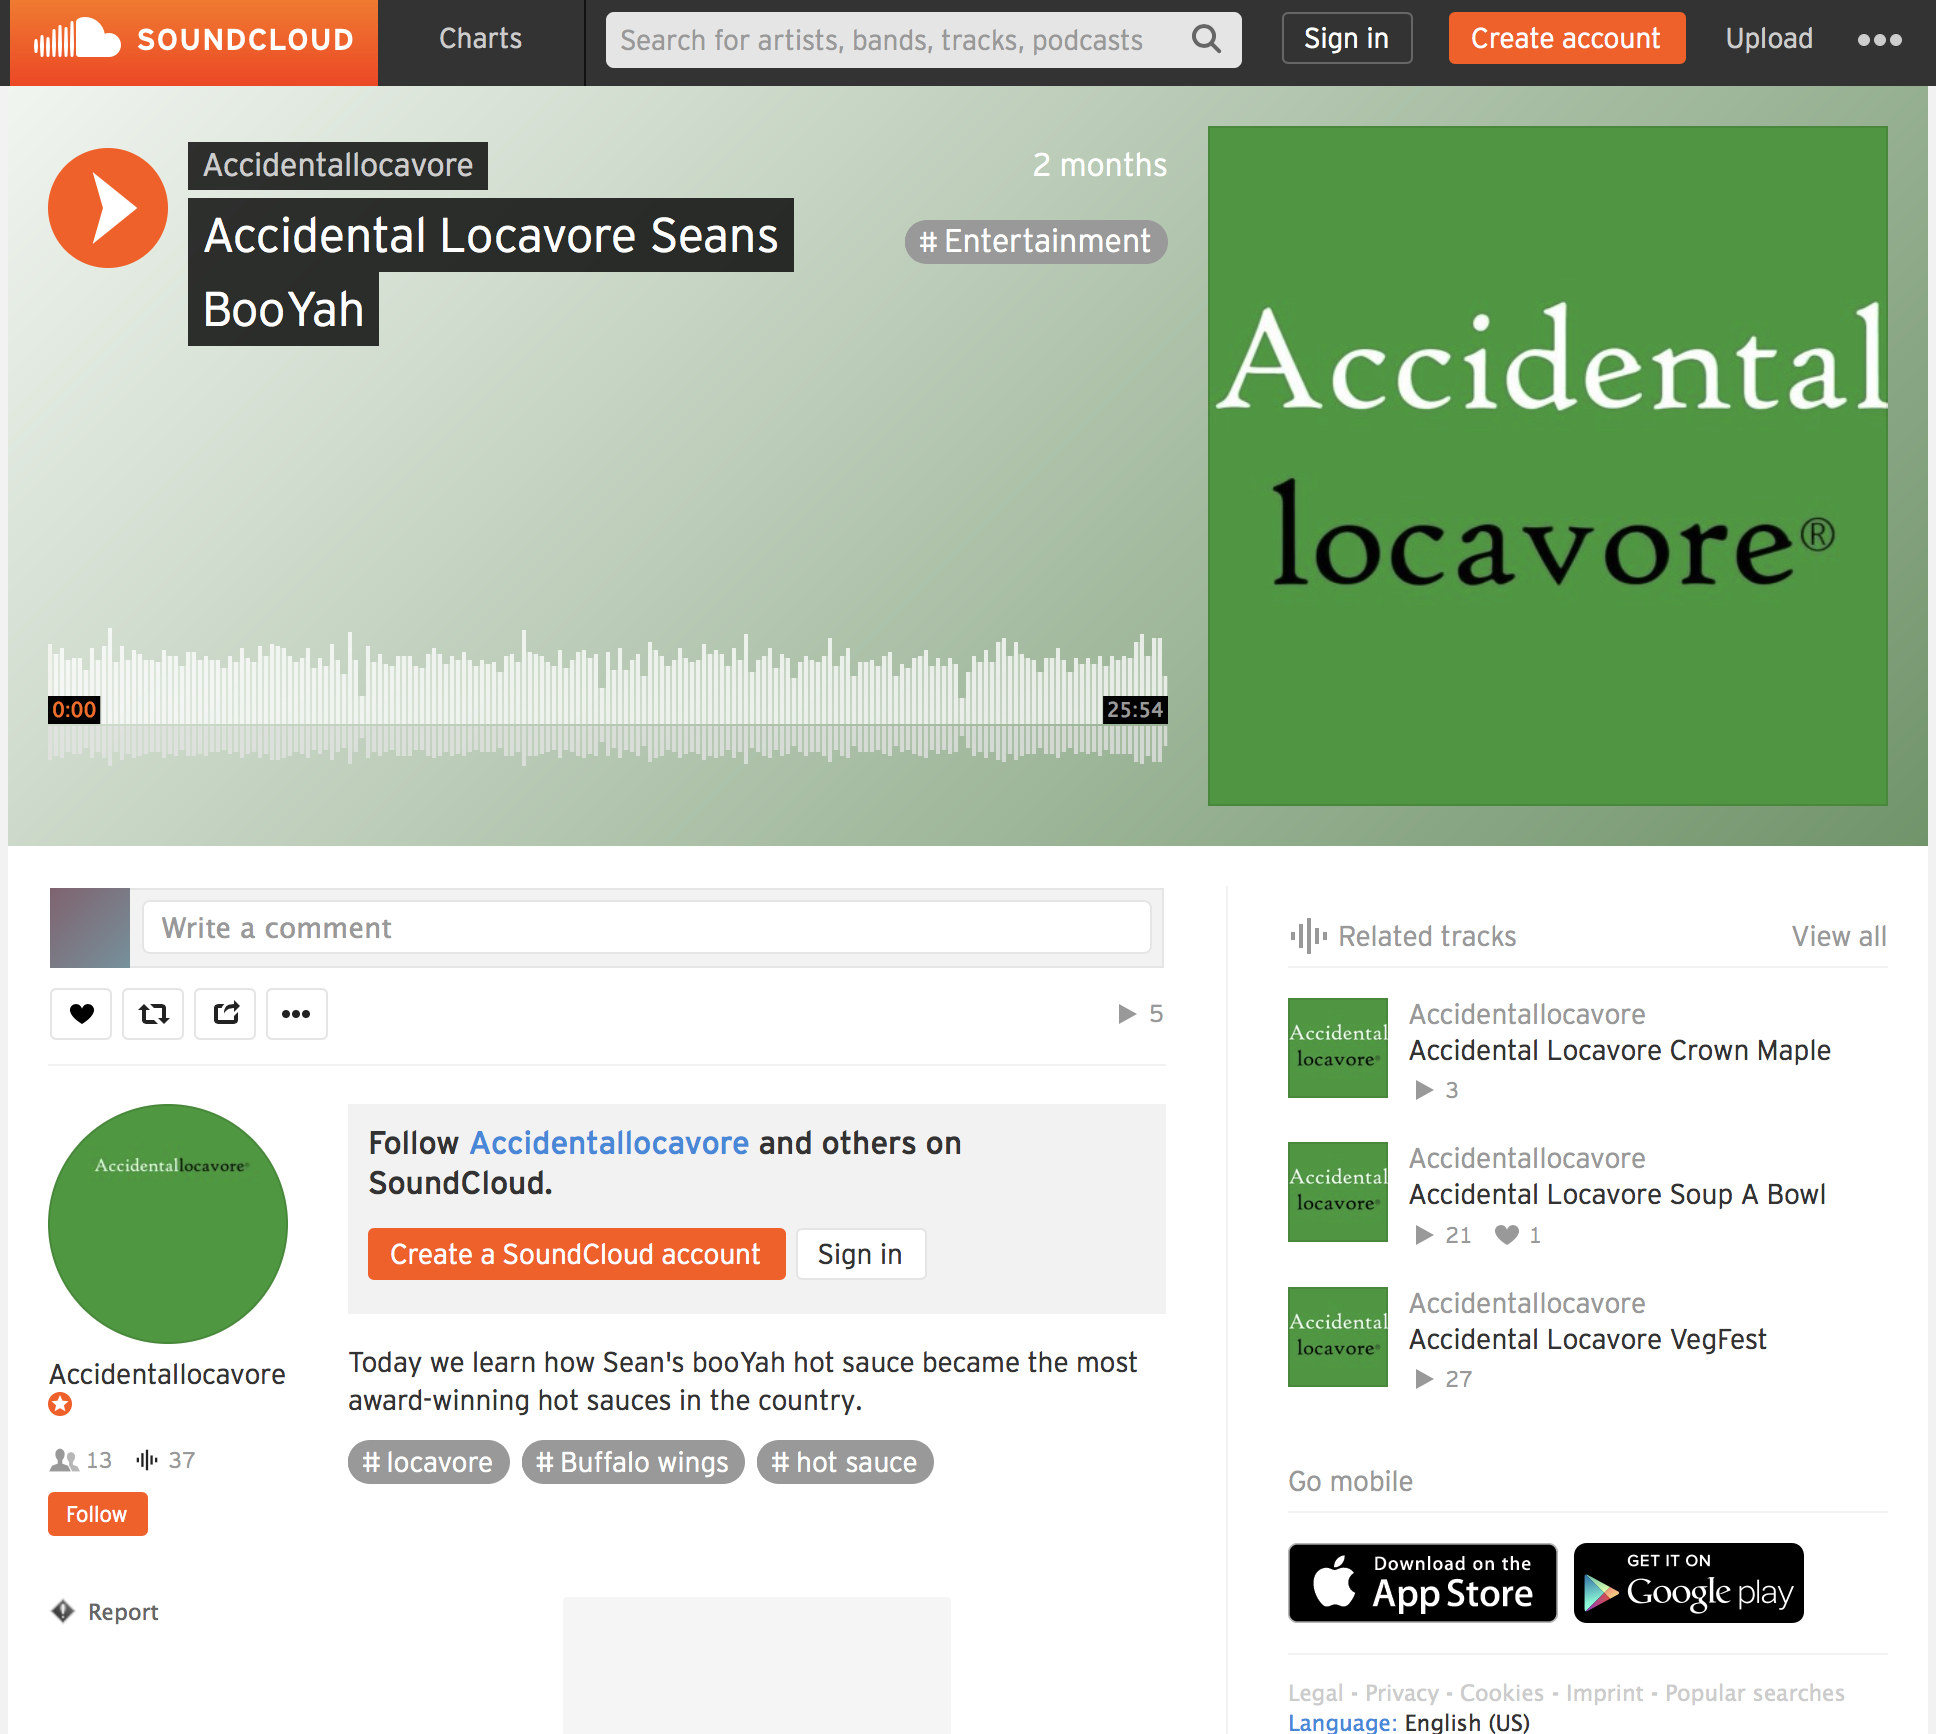The image size is (1936, 1734).
Task: Share the track with the share icon
Action: pyautogui.click(x=225, y=1014)
